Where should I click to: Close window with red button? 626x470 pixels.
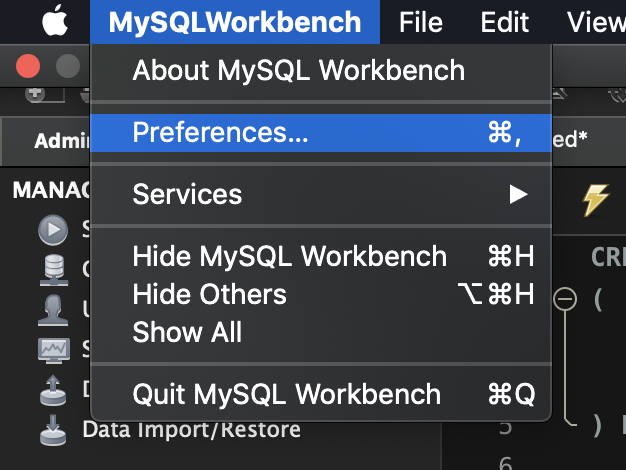coord(28,66)
